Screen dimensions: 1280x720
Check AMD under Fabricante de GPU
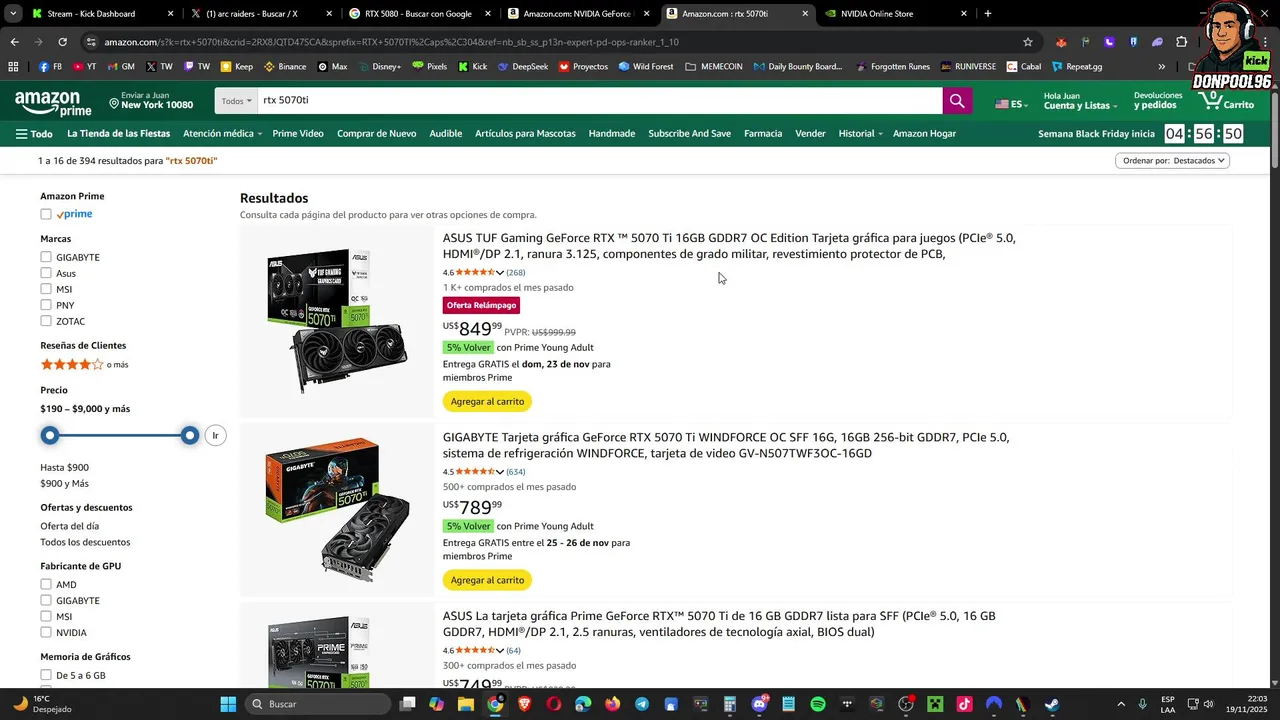click(x=46, y=584)
